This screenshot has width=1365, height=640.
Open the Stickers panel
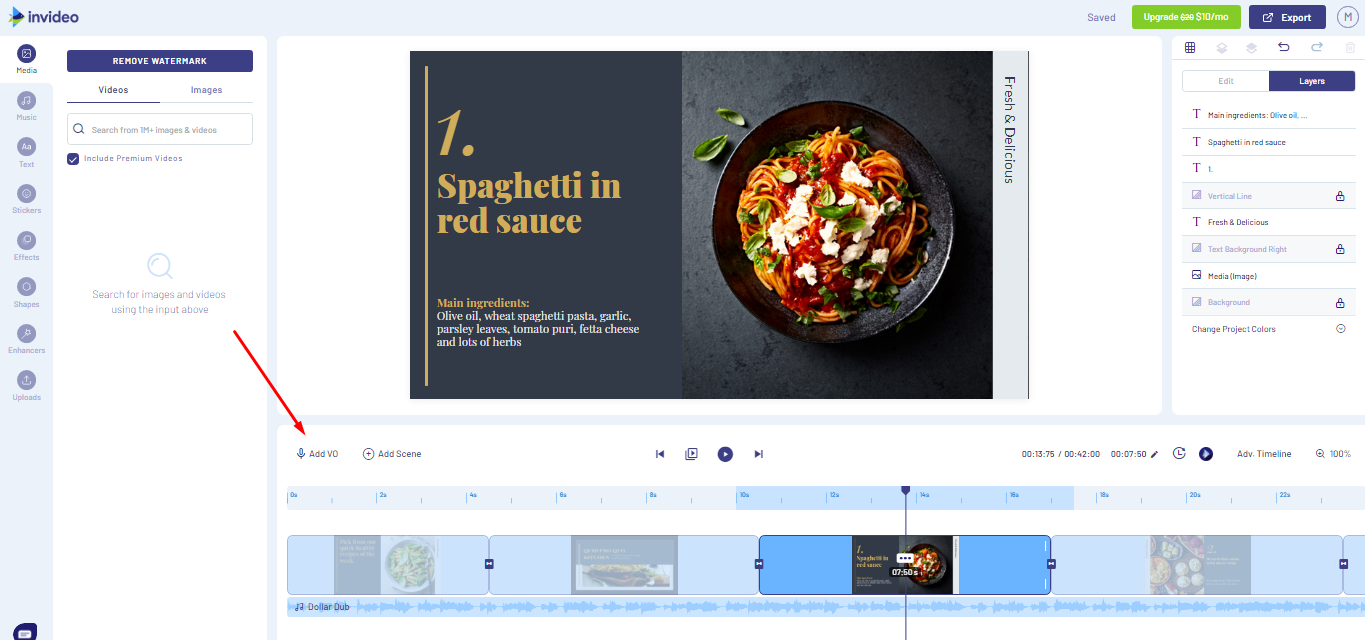25,197
